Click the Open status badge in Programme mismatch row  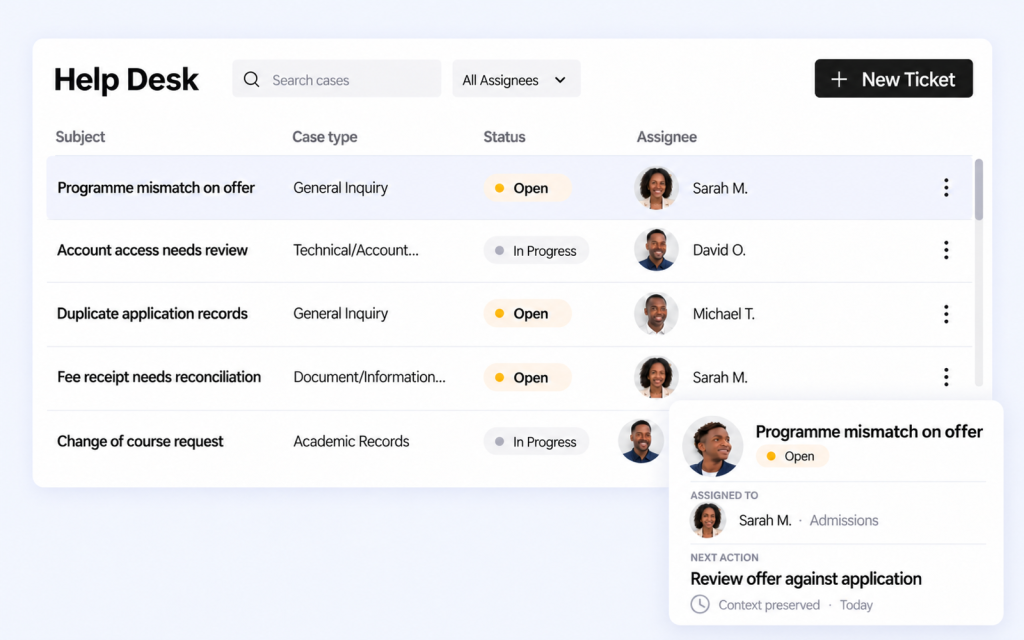(x=528, y=188)
